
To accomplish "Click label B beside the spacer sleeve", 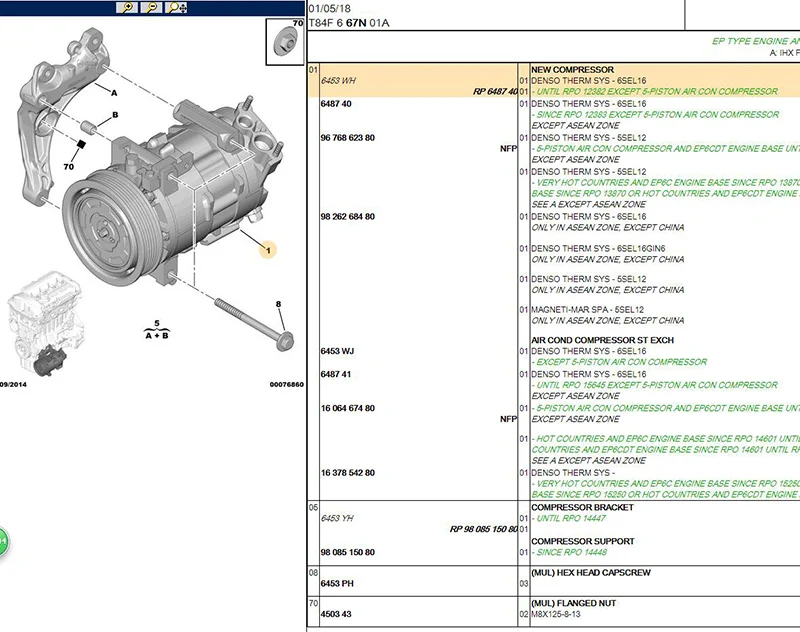I will tap(115, 115).
